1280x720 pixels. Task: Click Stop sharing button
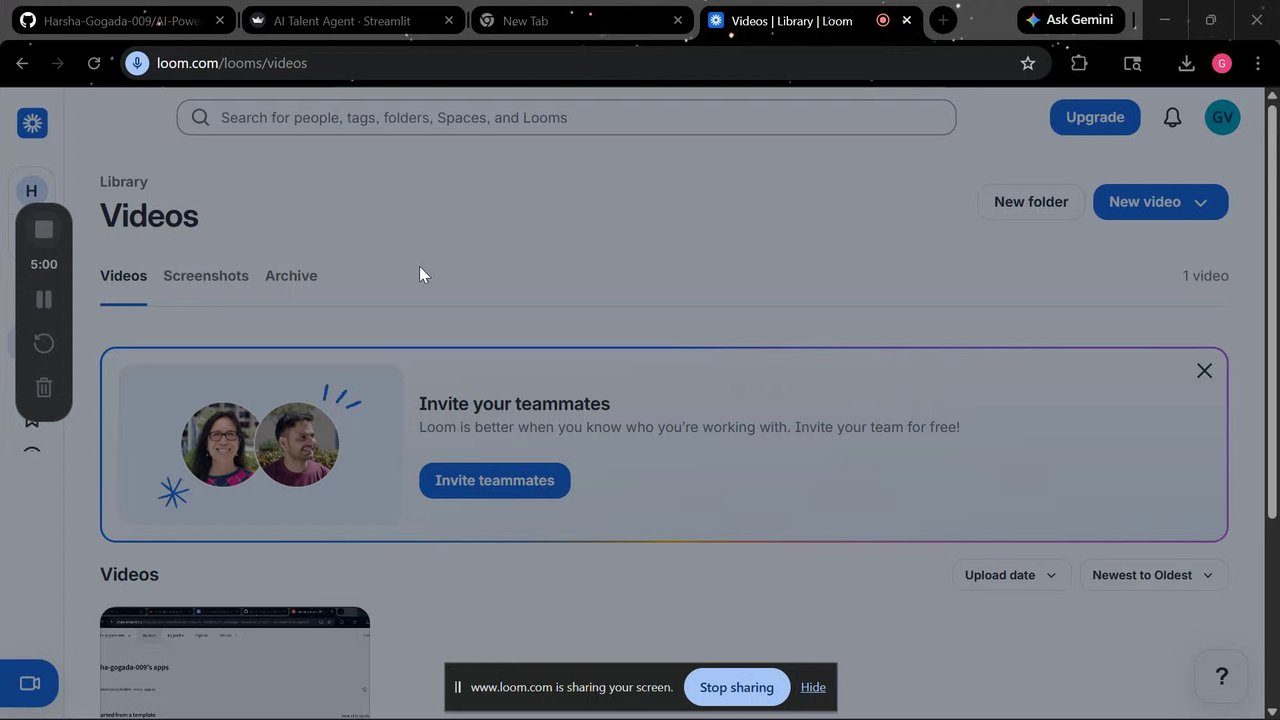point(737,687)
